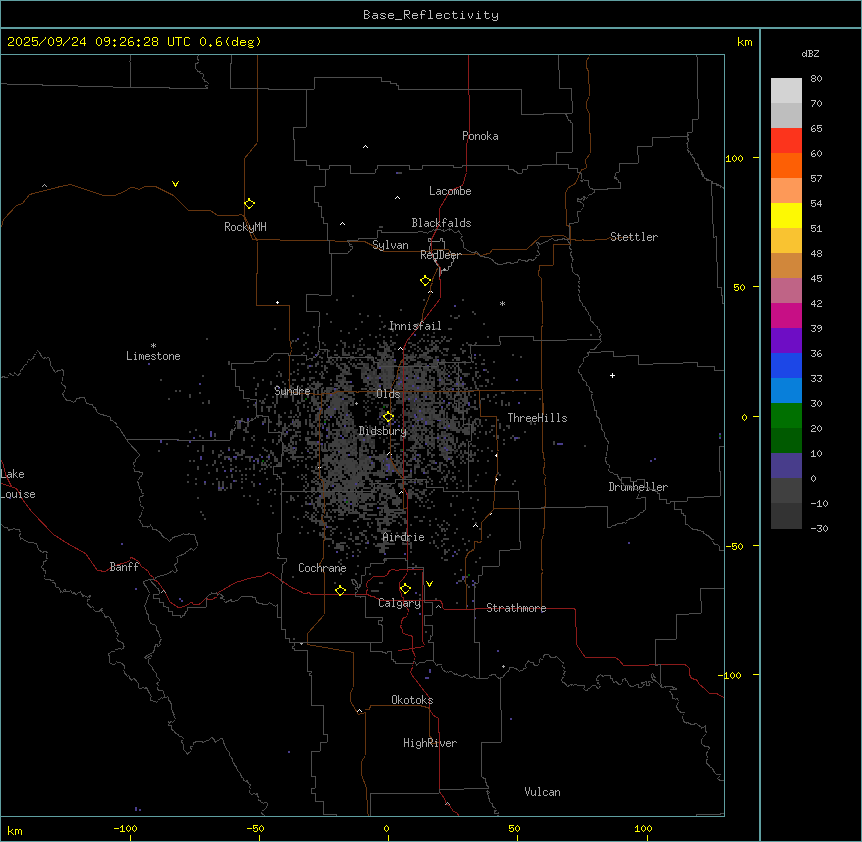Click the asterisk marker above Limestone
This screenshot has width=862, height=842.
pos(153,345)
